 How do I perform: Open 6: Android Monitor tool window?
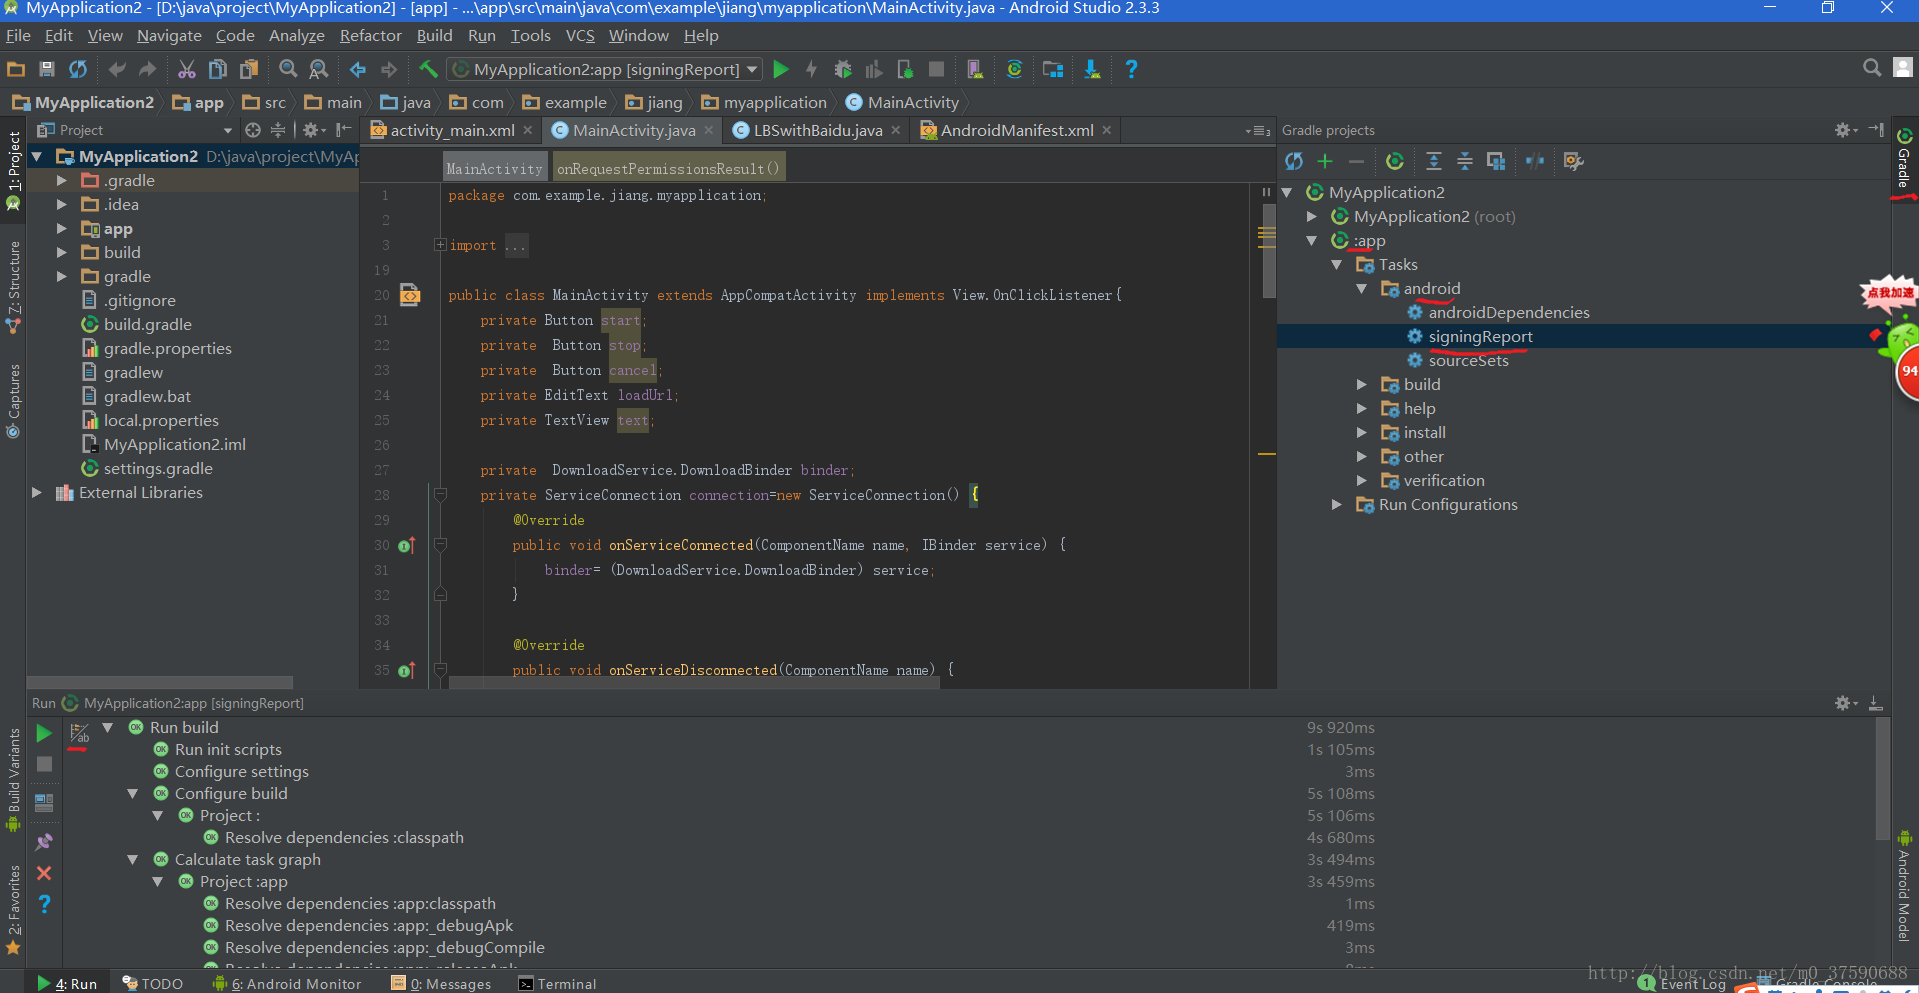click(287, 984)
